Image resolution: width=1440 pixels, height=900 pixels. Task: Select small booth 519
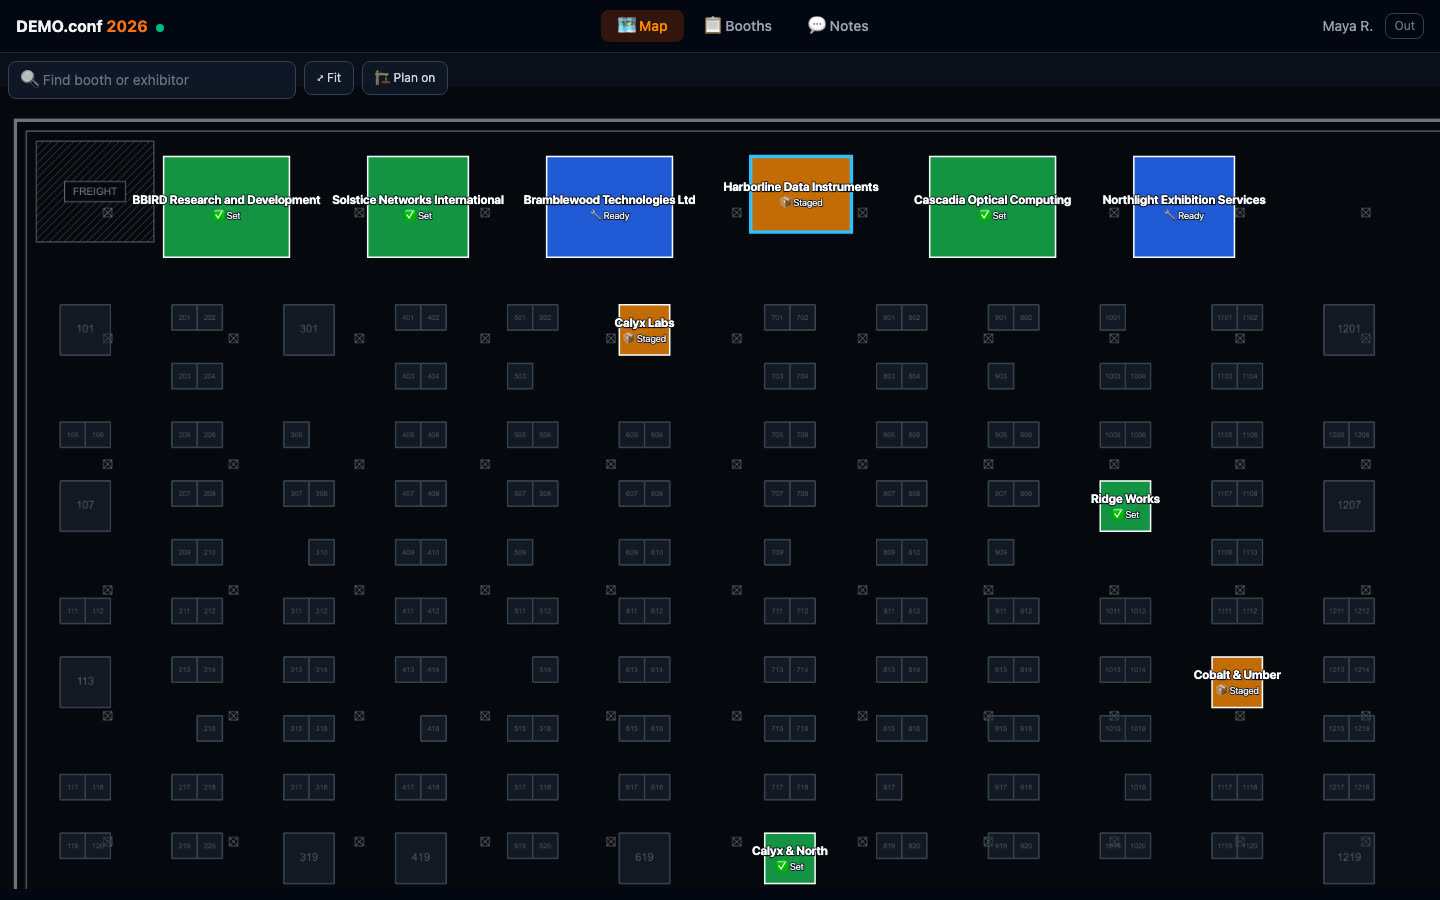520,846
